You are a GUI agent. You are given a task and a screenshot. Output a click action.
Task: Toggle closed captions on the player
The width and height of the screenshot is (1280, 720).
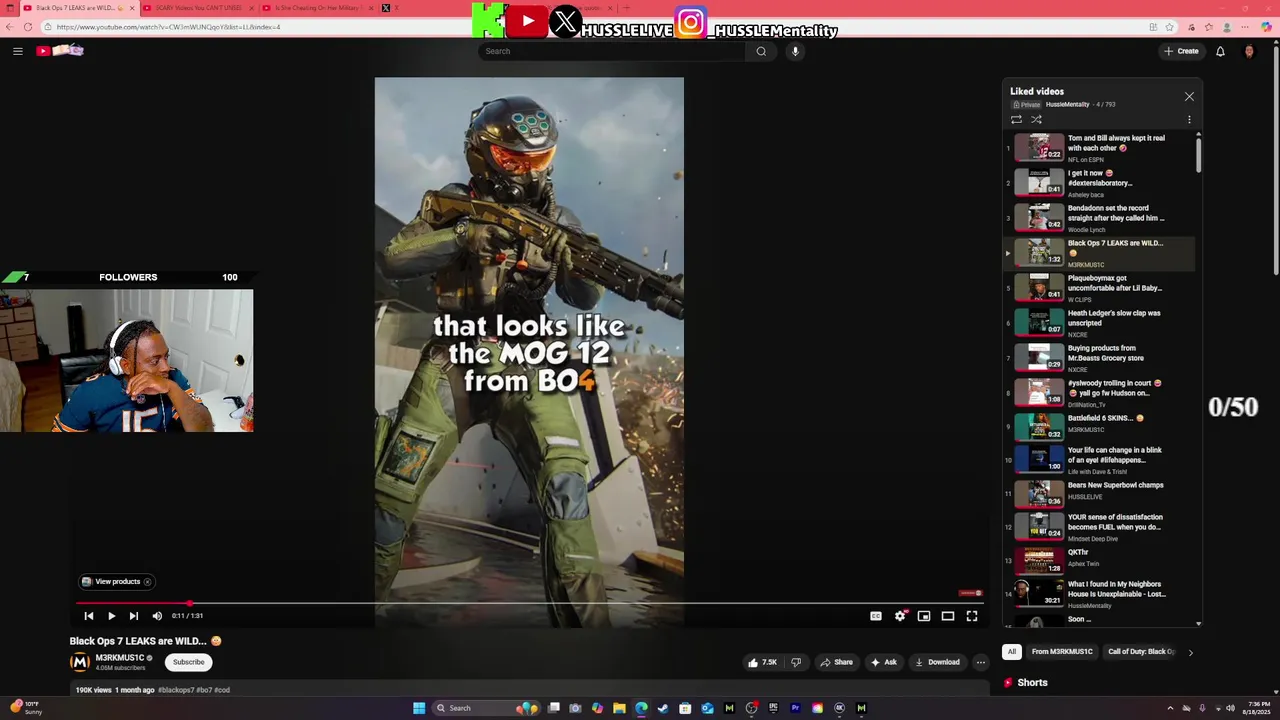[876, 616]
